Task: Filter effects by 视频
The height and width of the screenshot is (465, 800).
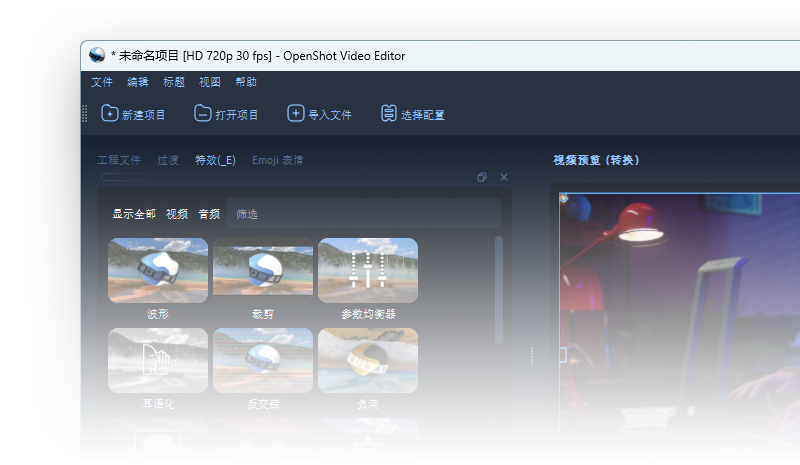Action: tap(177, 214)
